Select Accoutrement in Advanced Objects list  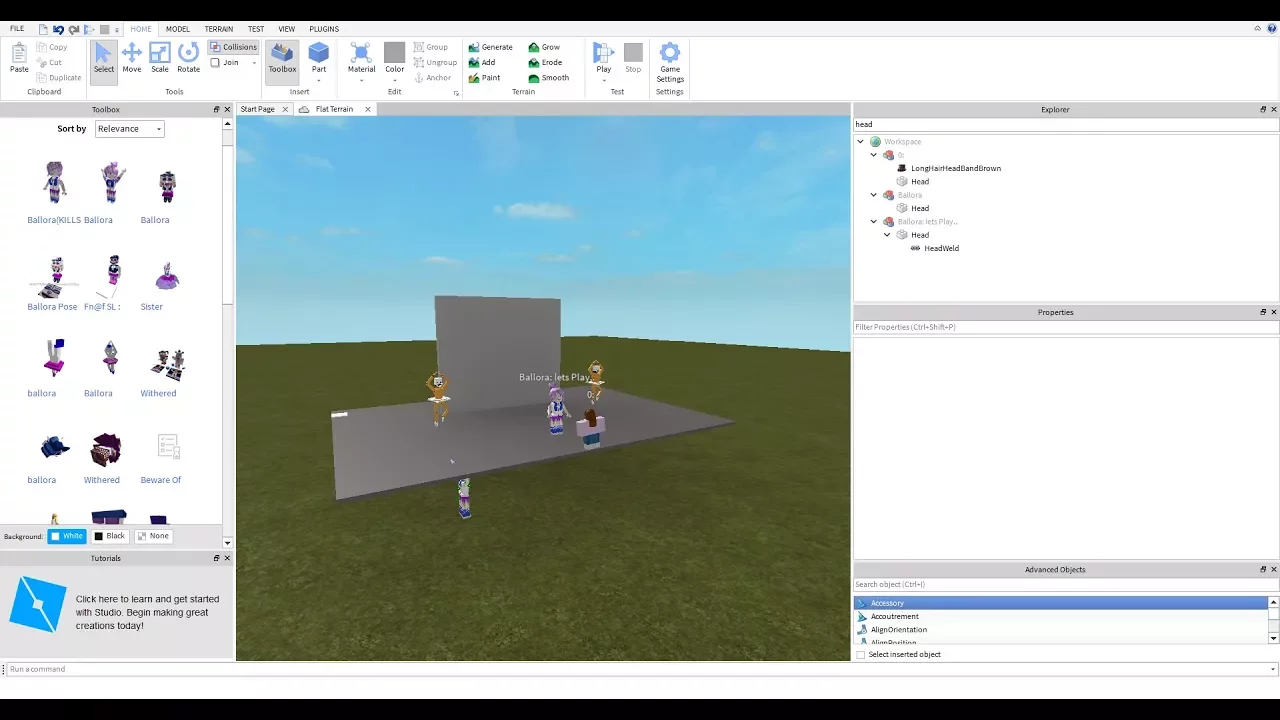(x=1061, y=616)
